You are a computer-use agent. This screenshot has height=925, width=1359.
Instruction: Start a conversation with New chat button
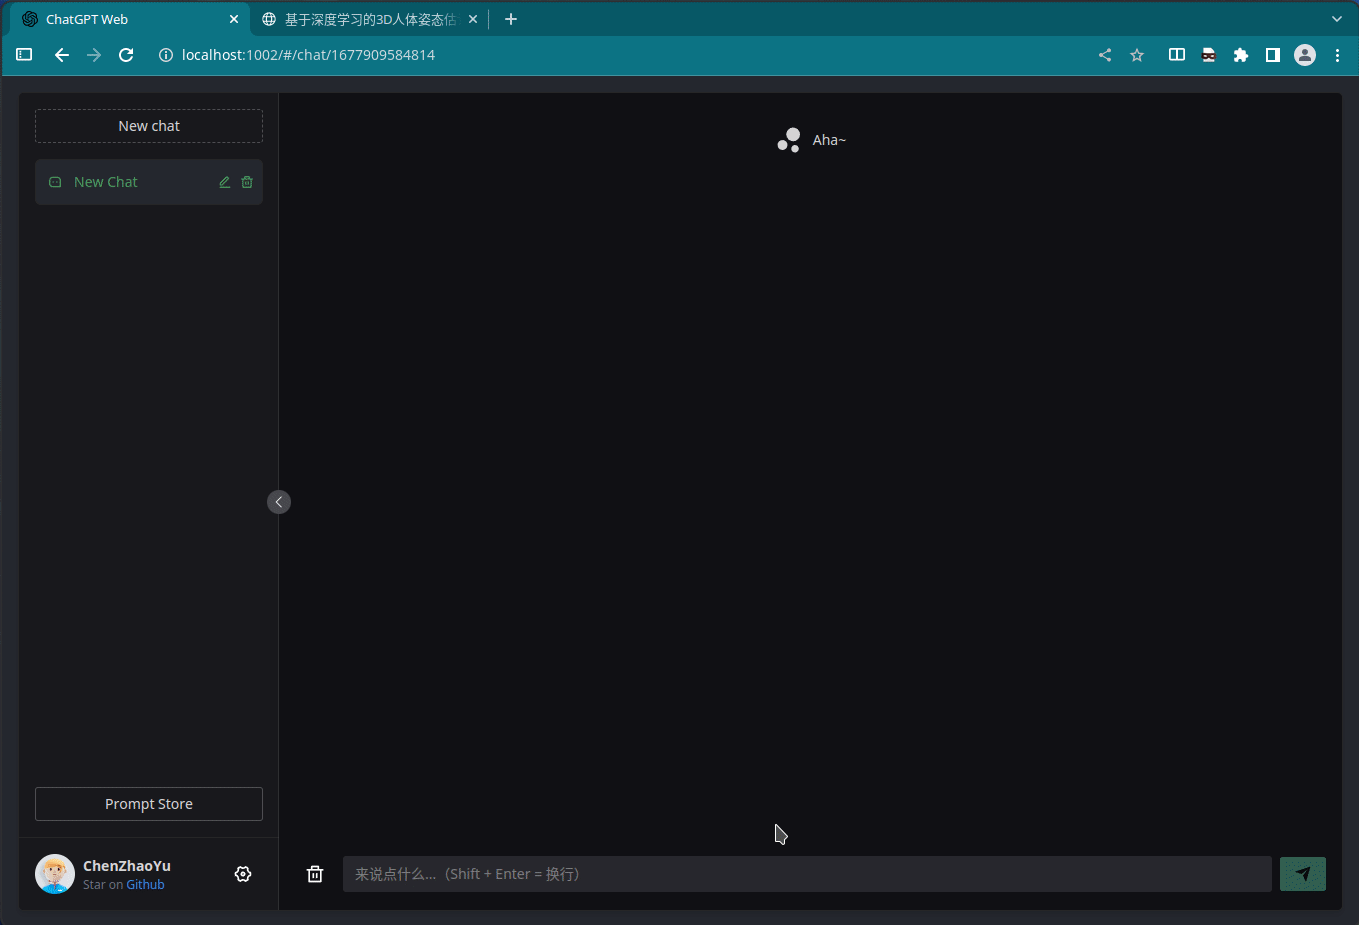click(148, 125)
